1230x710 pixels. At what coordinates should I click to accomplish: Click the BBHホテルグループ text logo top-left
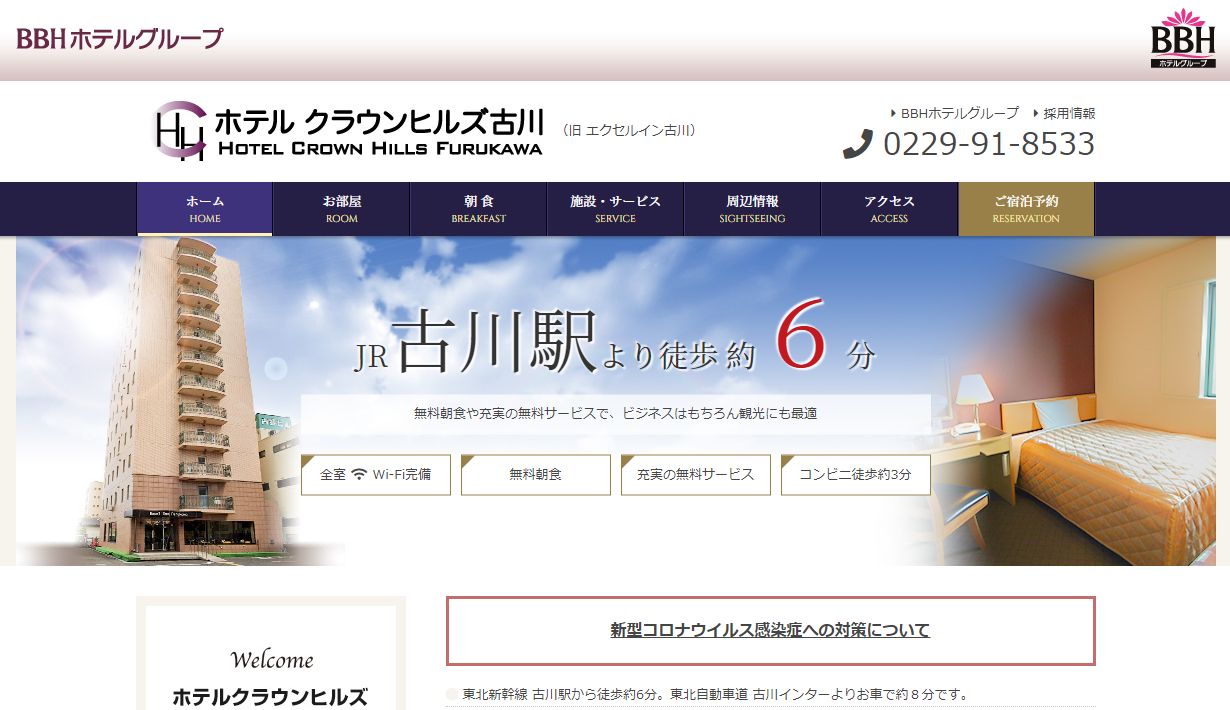coord(120,39)
